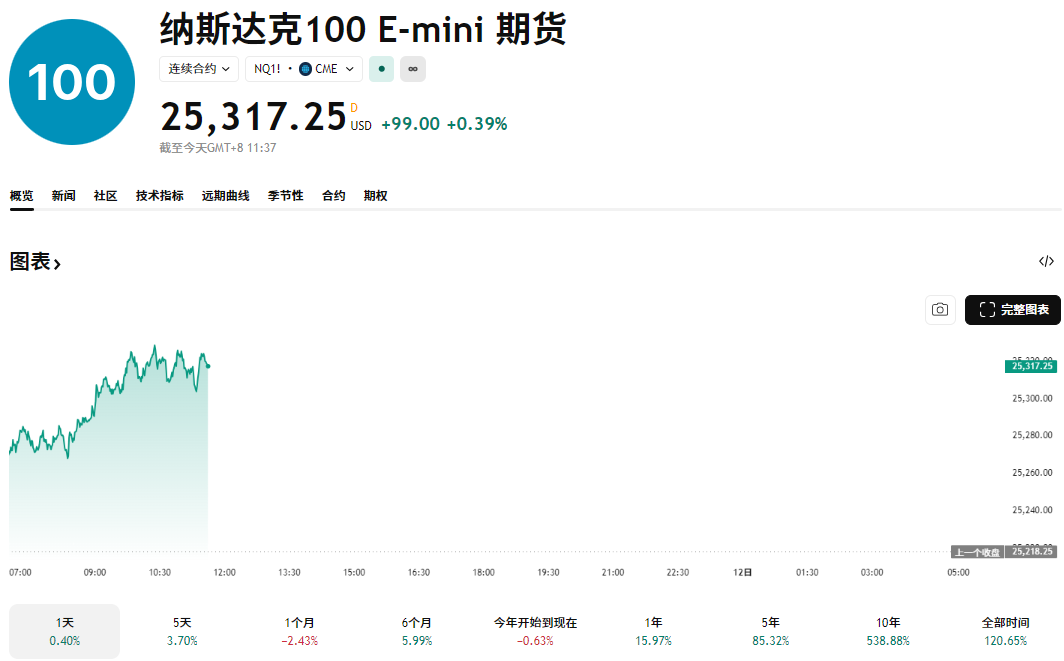Click the infinity icon next to market status
Image resolution: width=1064 pixels, height=661 pixels.
[412, 69]
